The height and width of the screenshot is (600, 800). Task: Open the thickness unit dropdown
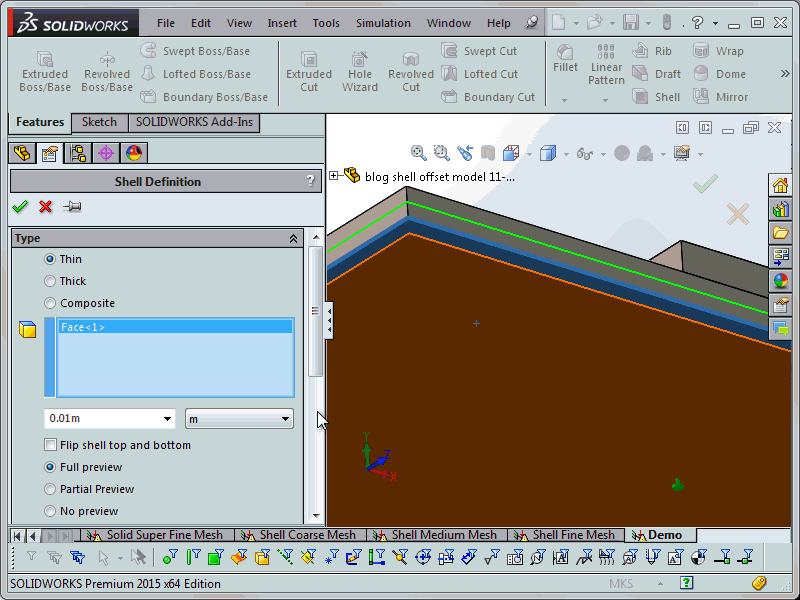tap(285, 419)
